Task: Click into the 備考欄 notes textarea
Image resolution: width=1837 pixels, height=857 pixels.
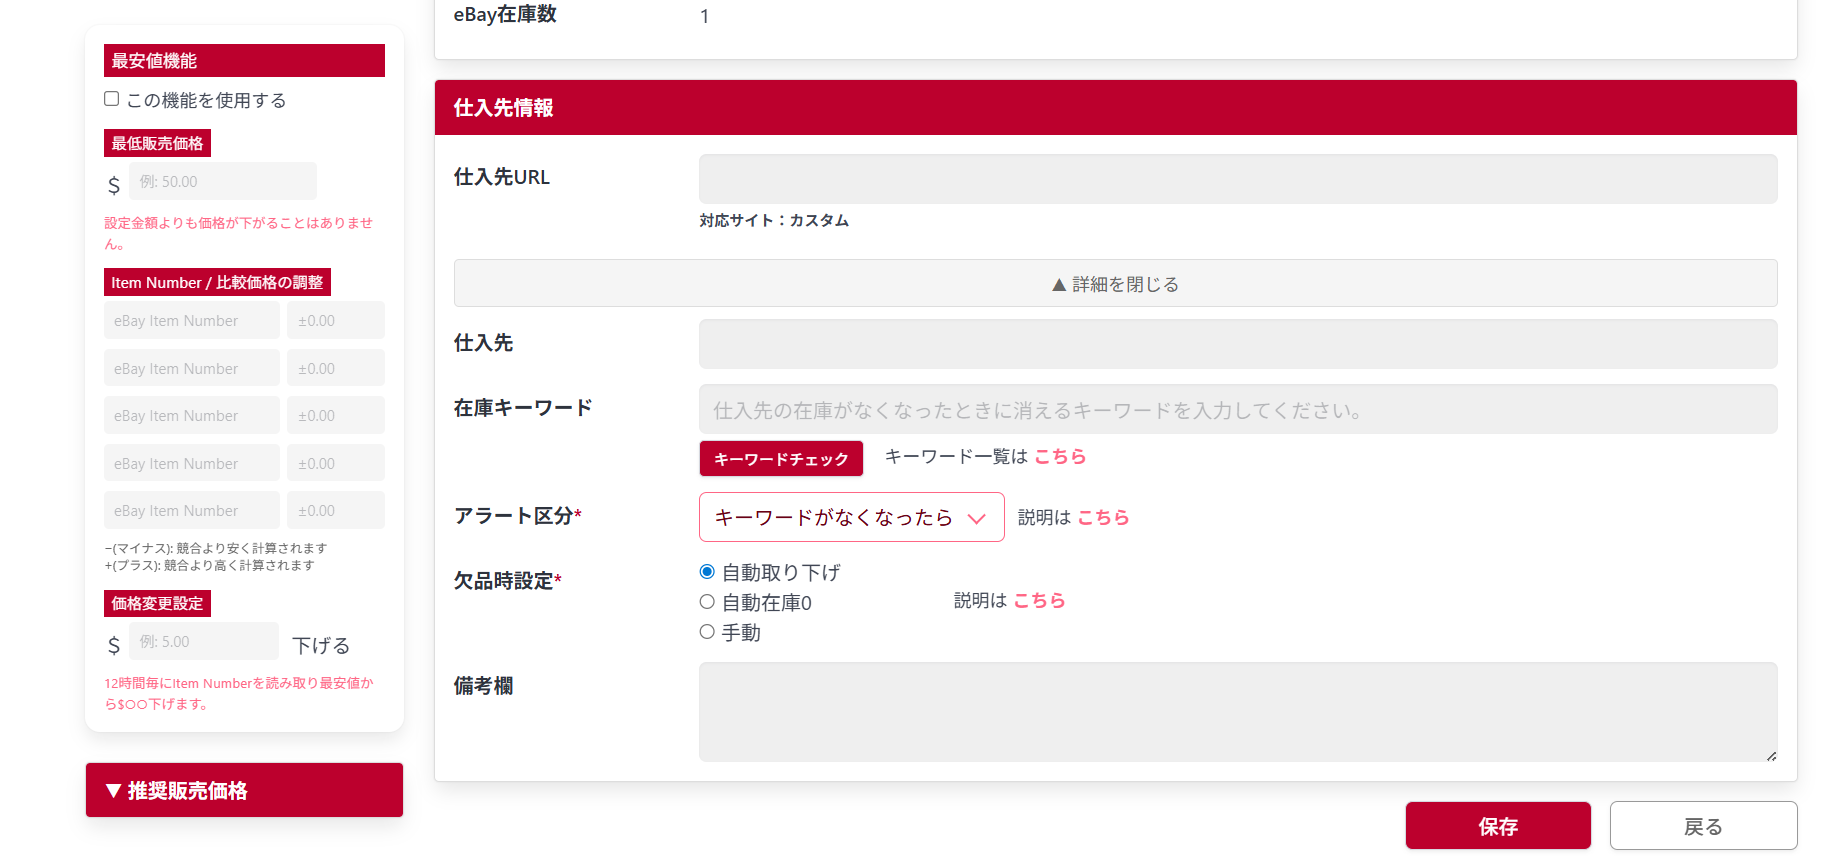Action: coord(1237,712)
